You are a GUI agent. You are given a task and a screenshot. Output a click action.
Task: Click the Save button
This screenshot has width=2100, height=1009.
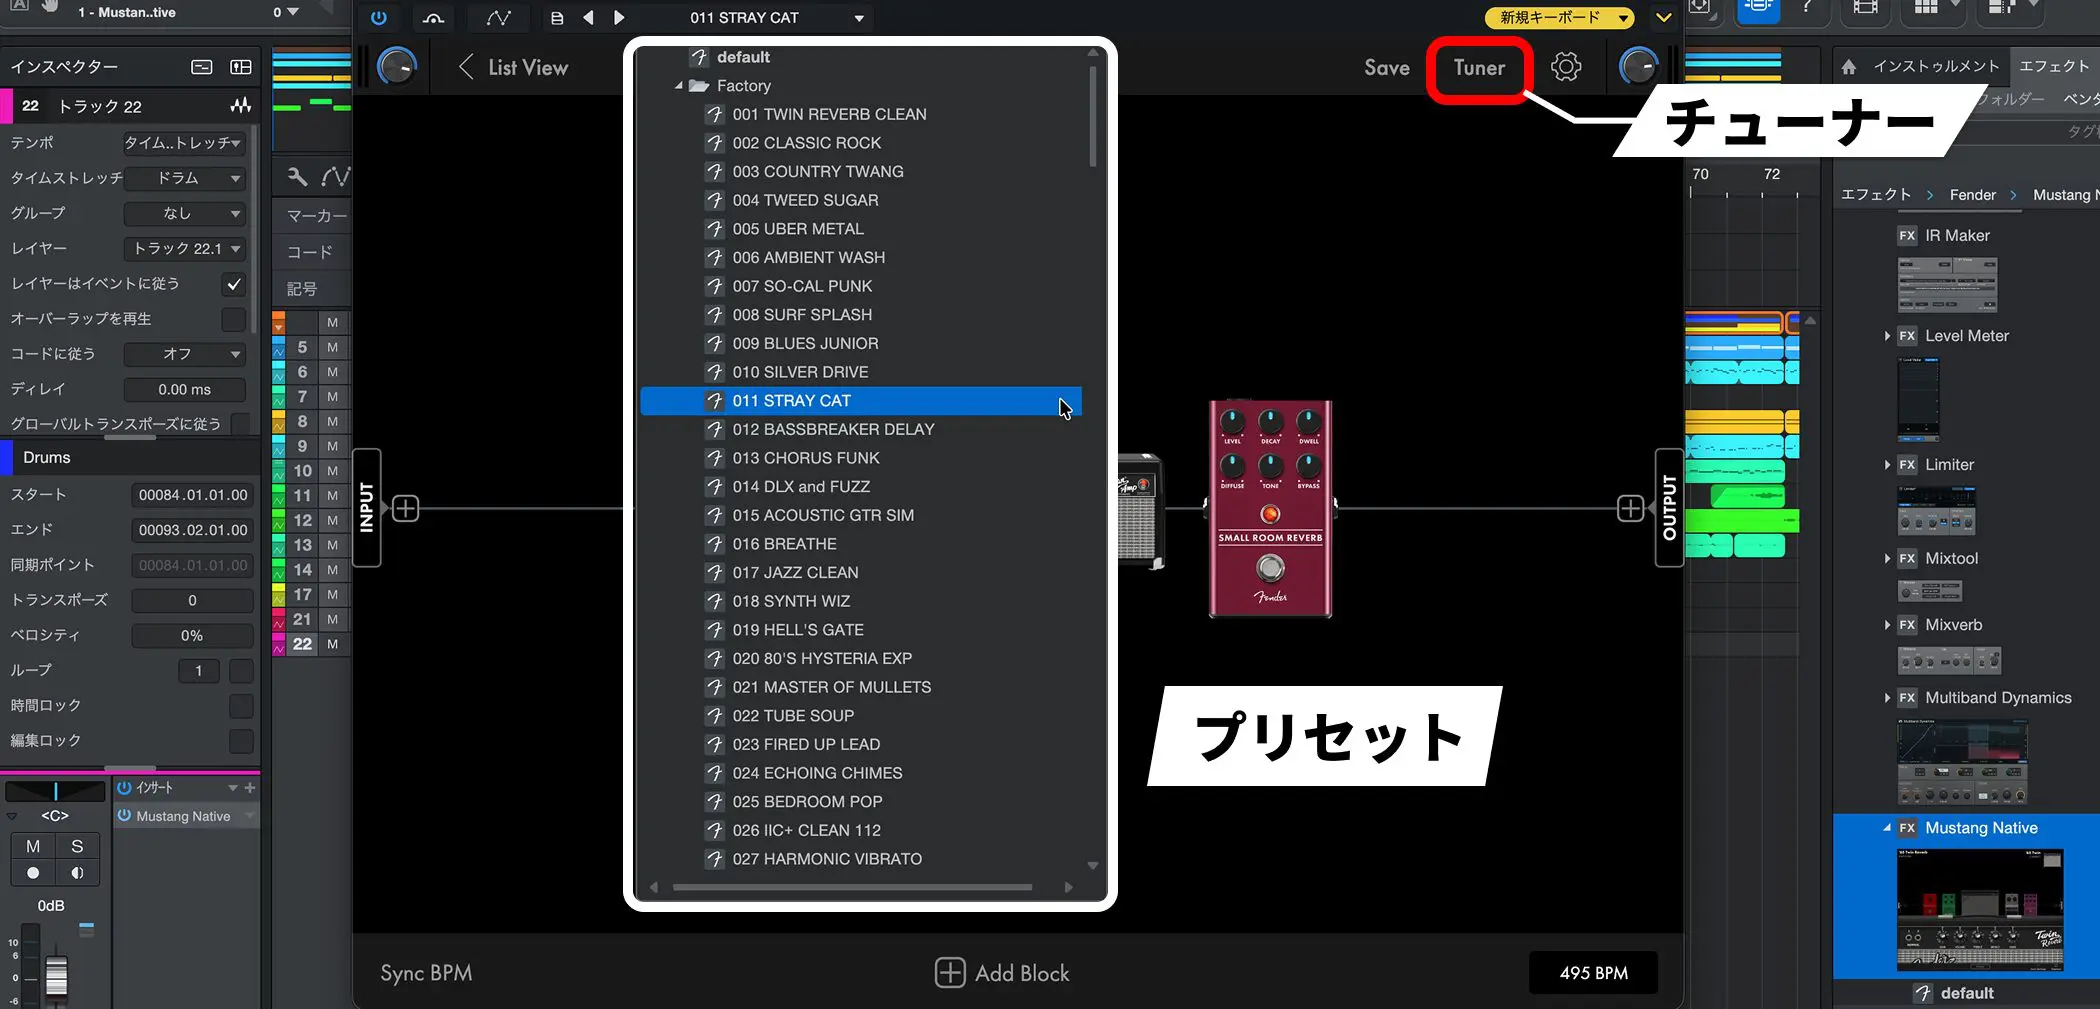[x=1386, y=68]
